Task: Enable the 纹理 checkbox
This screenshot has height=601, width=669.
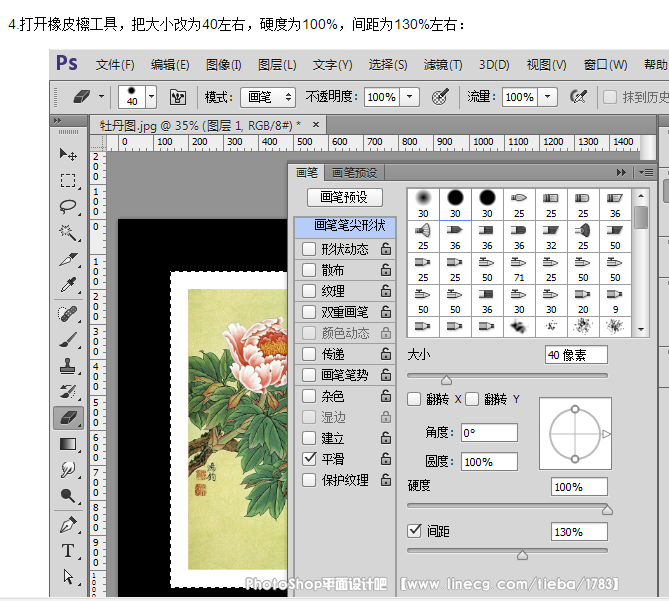Action: [x=309, y=291]
